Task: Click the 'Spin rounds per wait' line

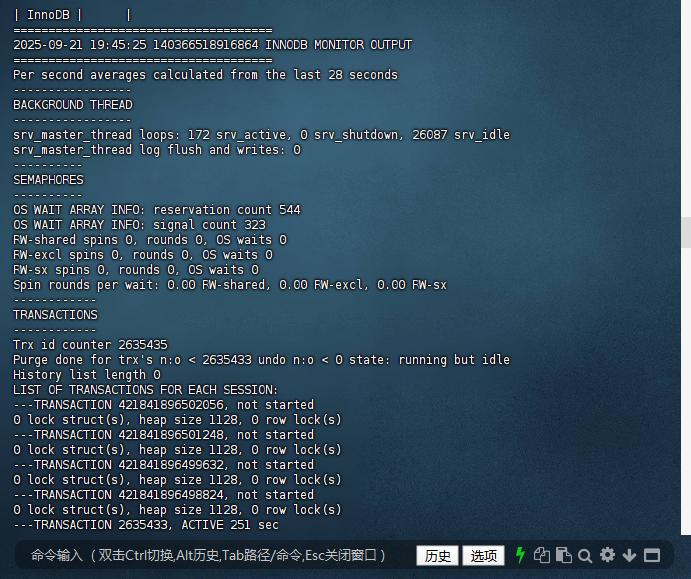Action: coord(230,285)
